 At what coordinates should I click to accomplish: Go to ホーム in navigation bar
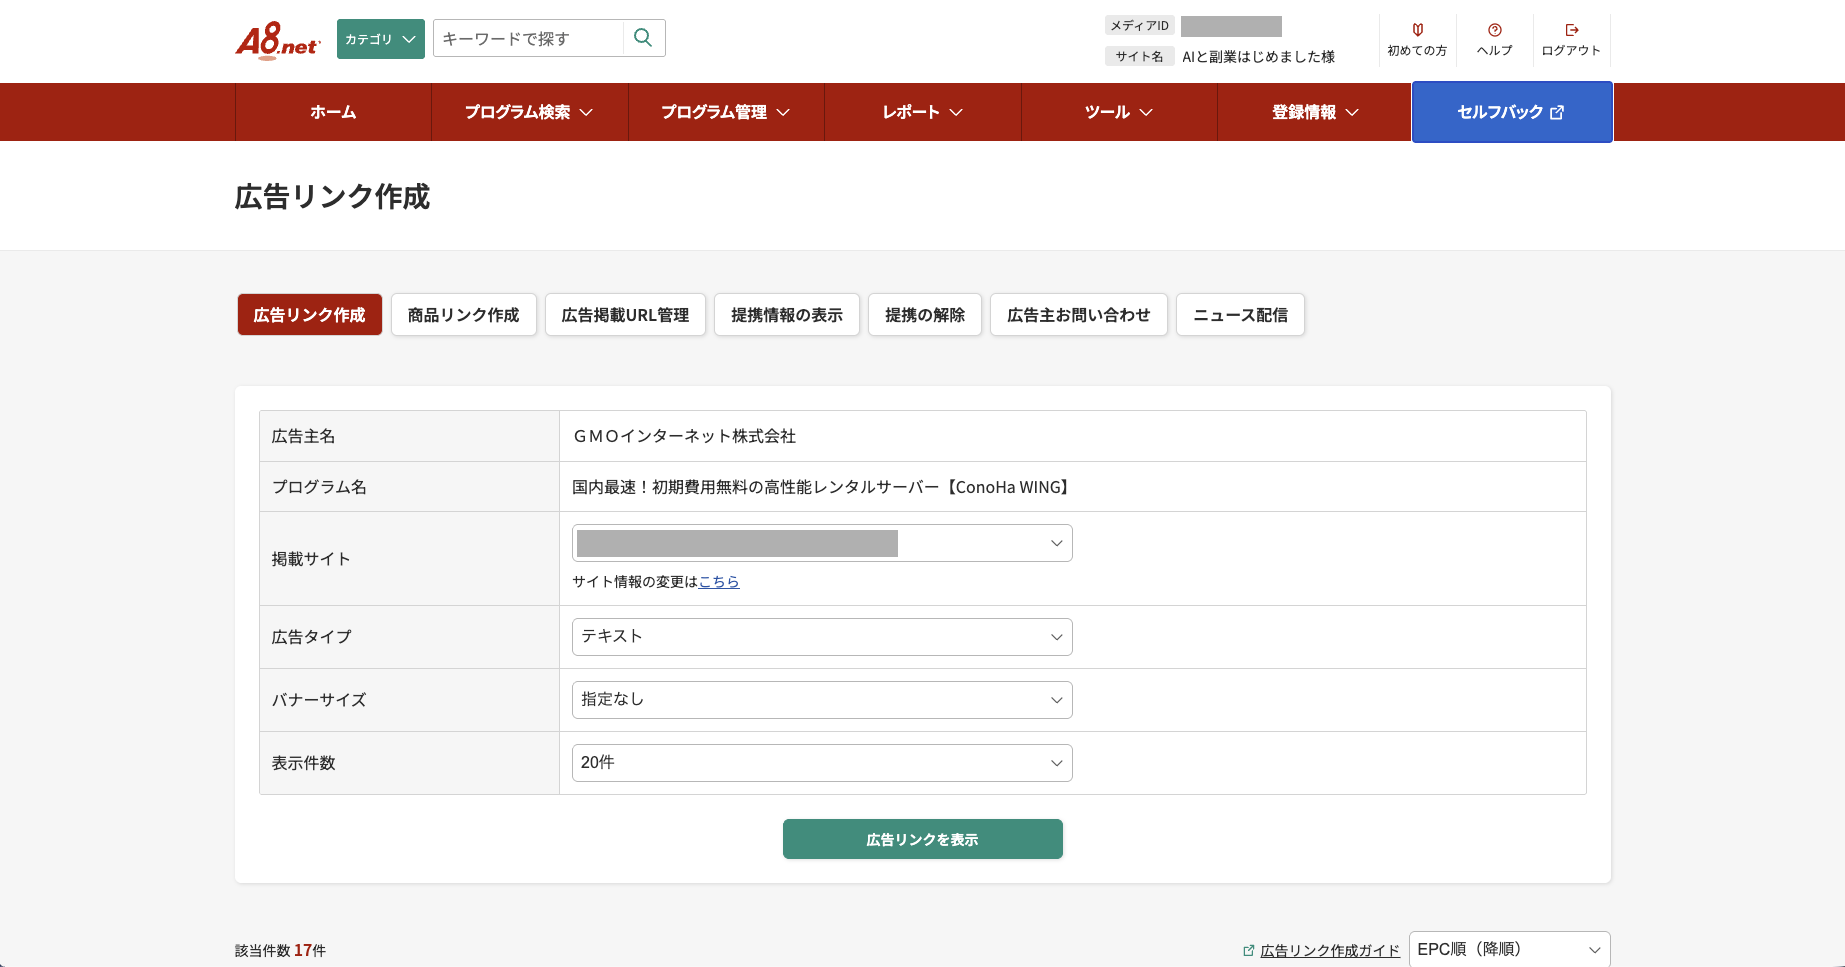click(x=333, y=112)
